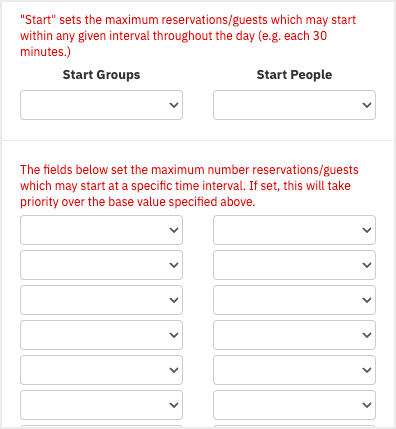Open first-row left dropdown below priority note
Viewport: 396px width, 429px height.
coord(101,230)
